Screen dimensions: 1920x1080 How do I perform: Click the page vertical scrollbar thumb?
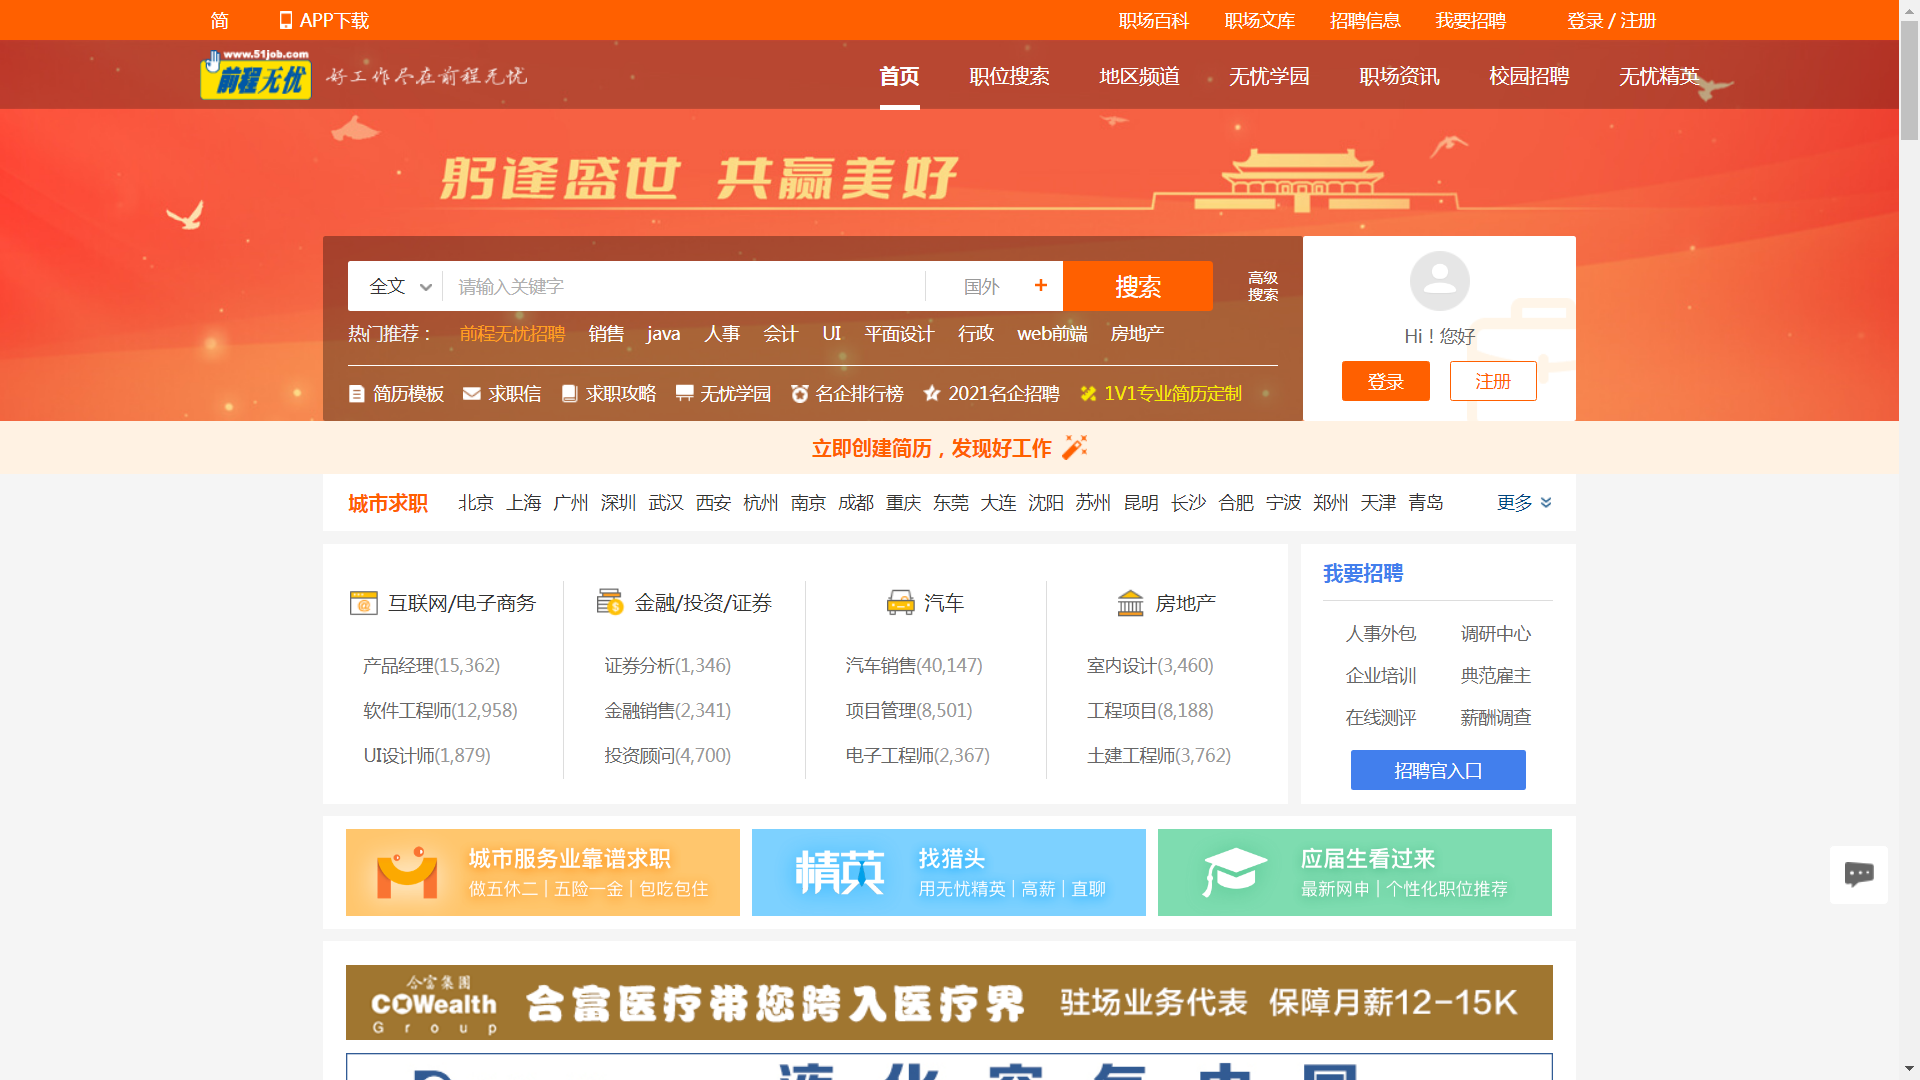click(1909, 80)
